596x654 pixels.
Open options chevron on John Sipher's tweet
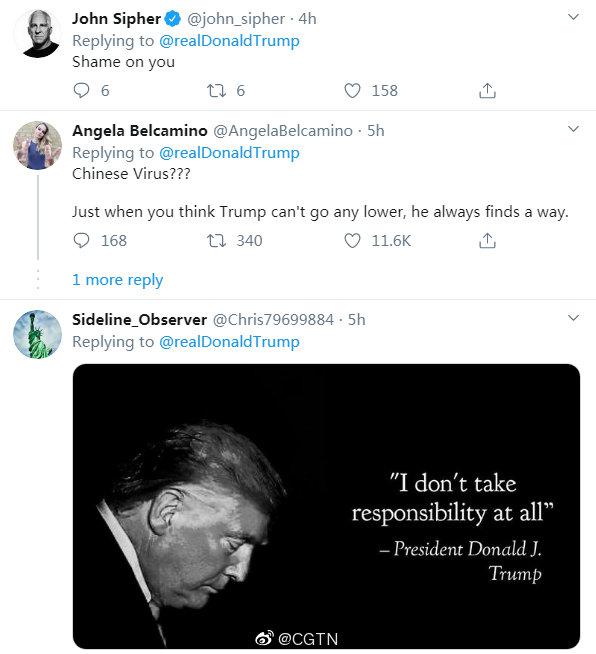pos(573,17)
